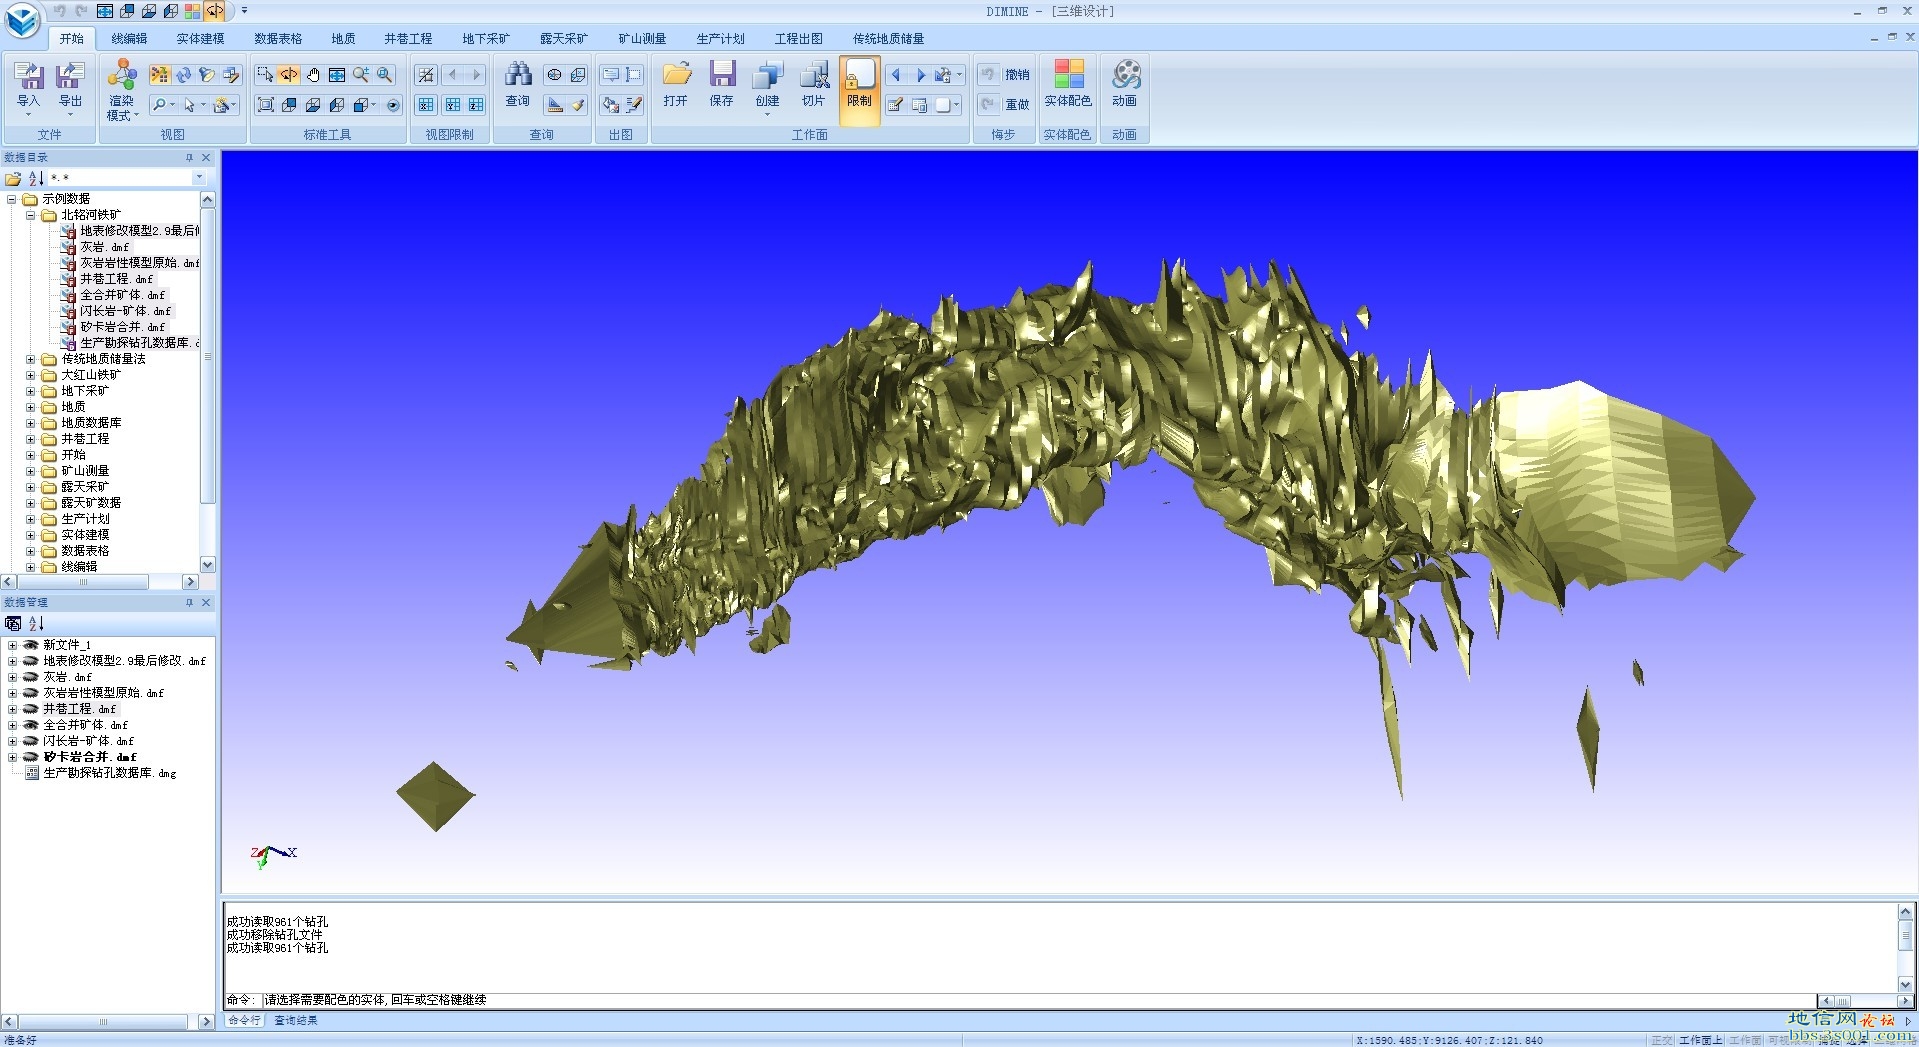Image resolution: width=1919 pixels, height=1047 pixels.
Task: Toggle visibility eye of 新文件_1
Action: [31, 645]
